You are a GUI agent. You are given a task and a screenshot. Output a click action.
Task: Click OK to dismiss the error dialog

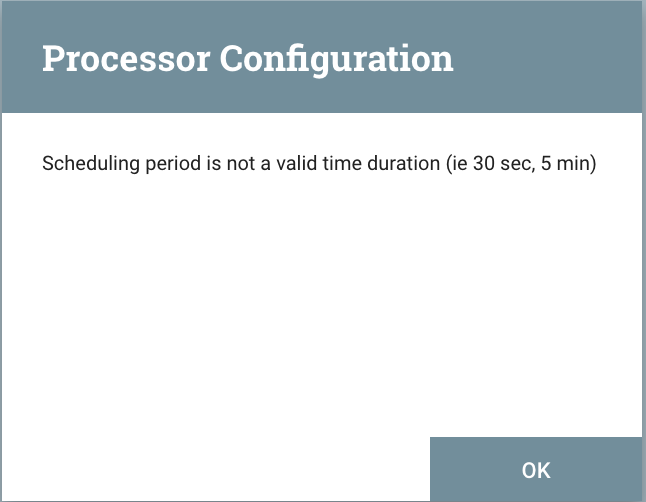536,469
